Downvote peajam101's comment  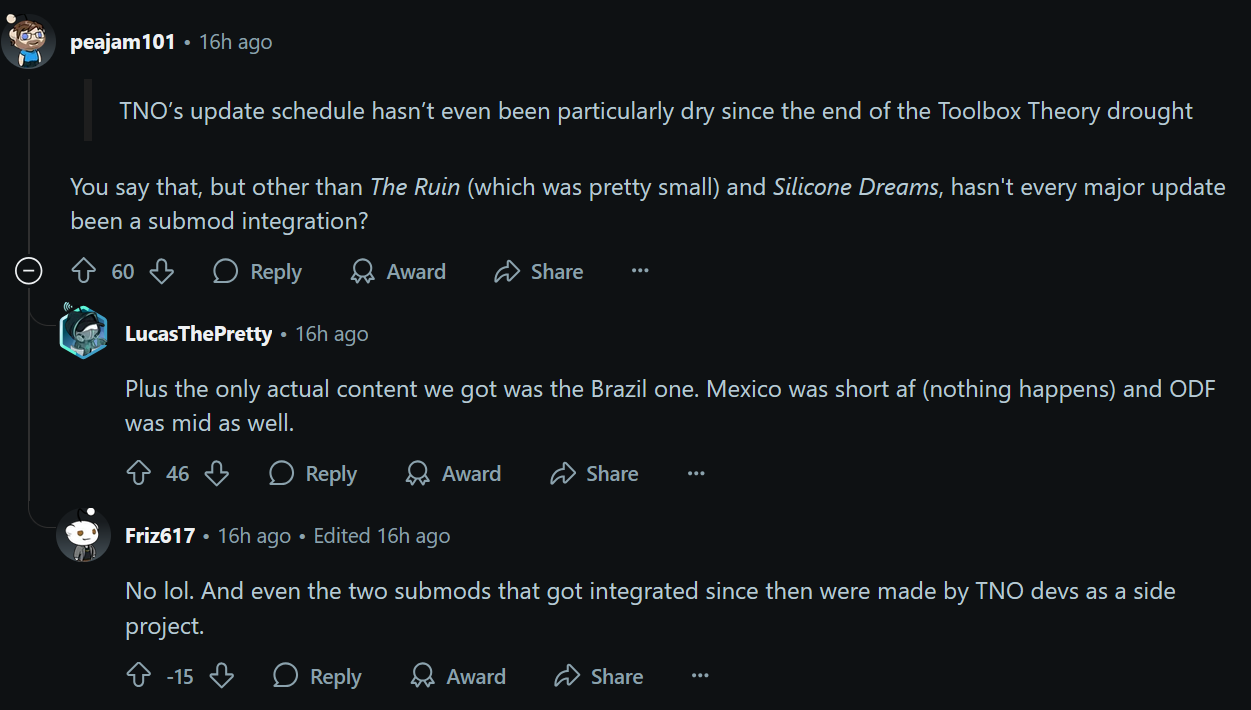[161, 271]
